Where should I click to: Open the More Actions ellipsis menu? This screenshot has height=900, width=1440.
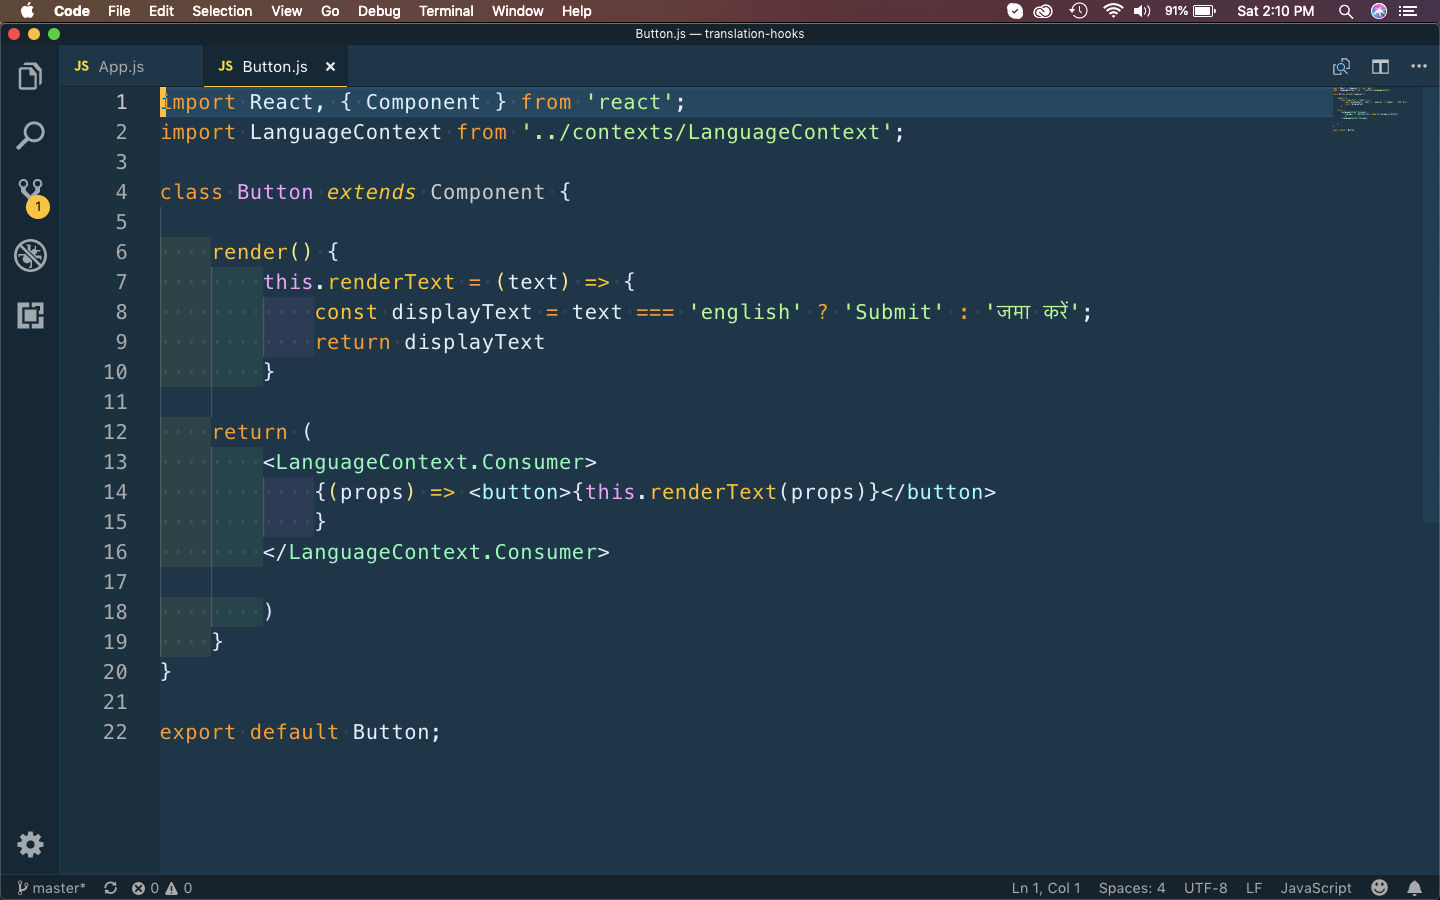pos(1419,66)
